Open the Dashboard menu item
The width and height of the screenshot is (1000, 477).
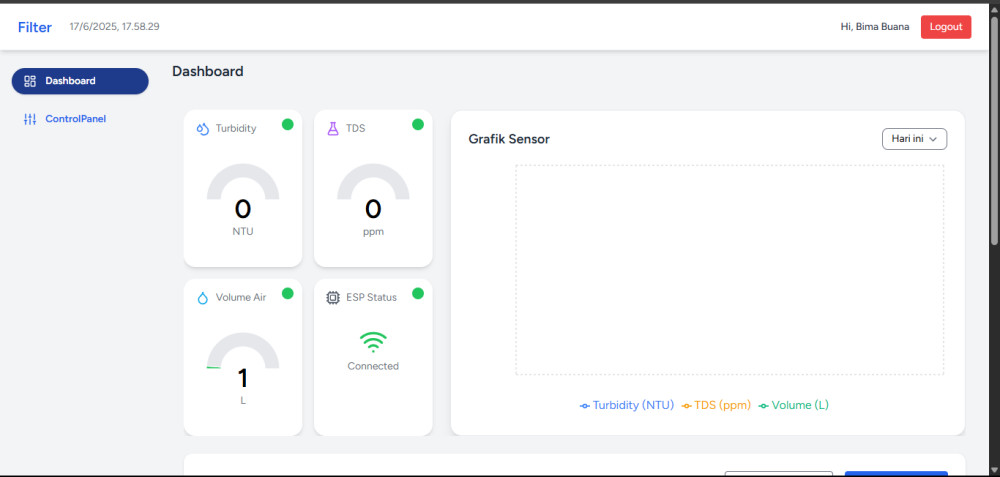point(80,81)
